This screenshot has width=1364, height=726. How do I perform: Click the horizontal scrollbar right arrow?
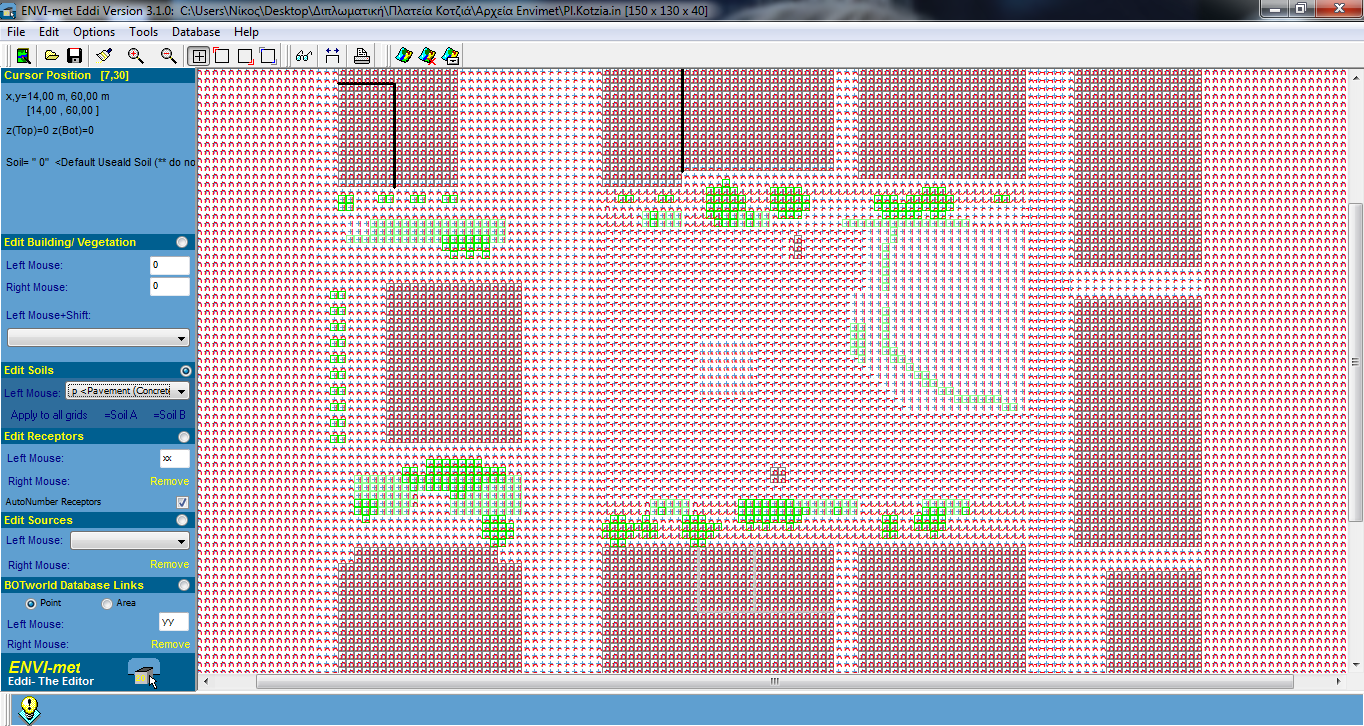tap(1340, 682)
